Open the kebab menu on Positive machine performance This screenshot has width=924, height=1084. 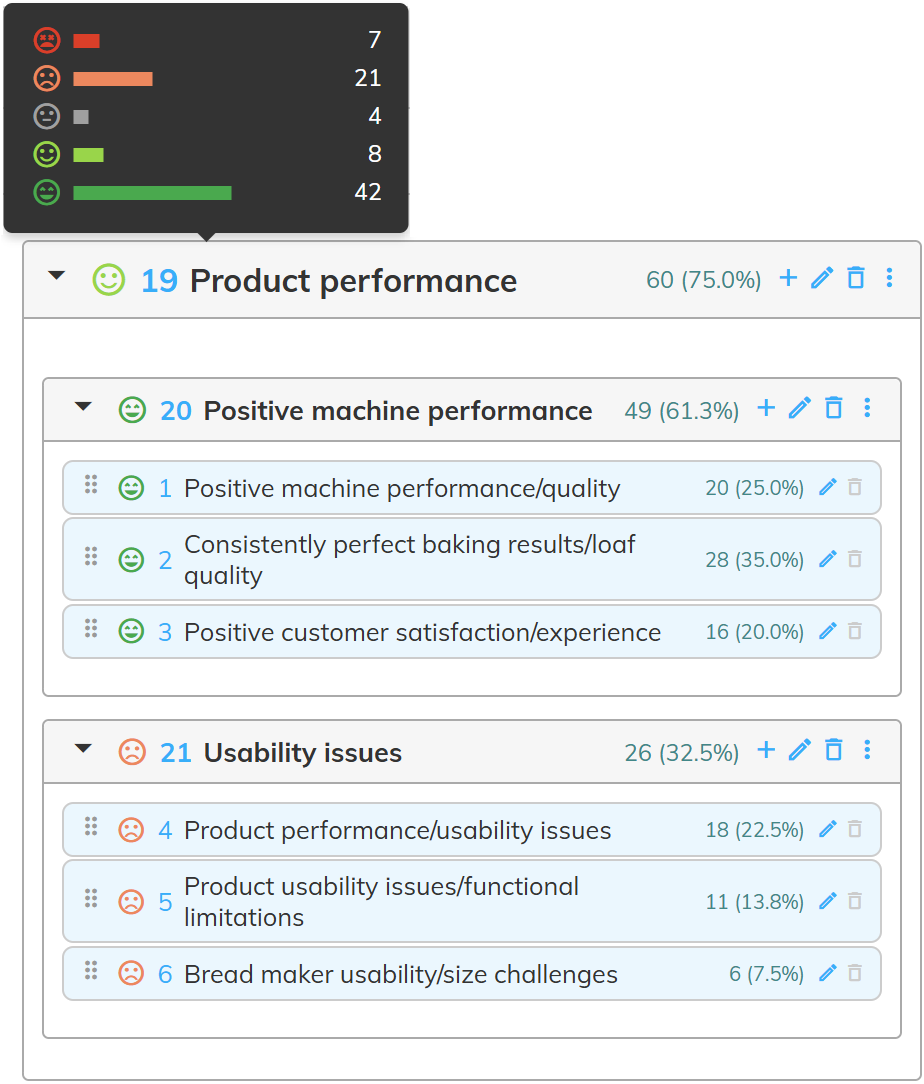pos(867,408)
